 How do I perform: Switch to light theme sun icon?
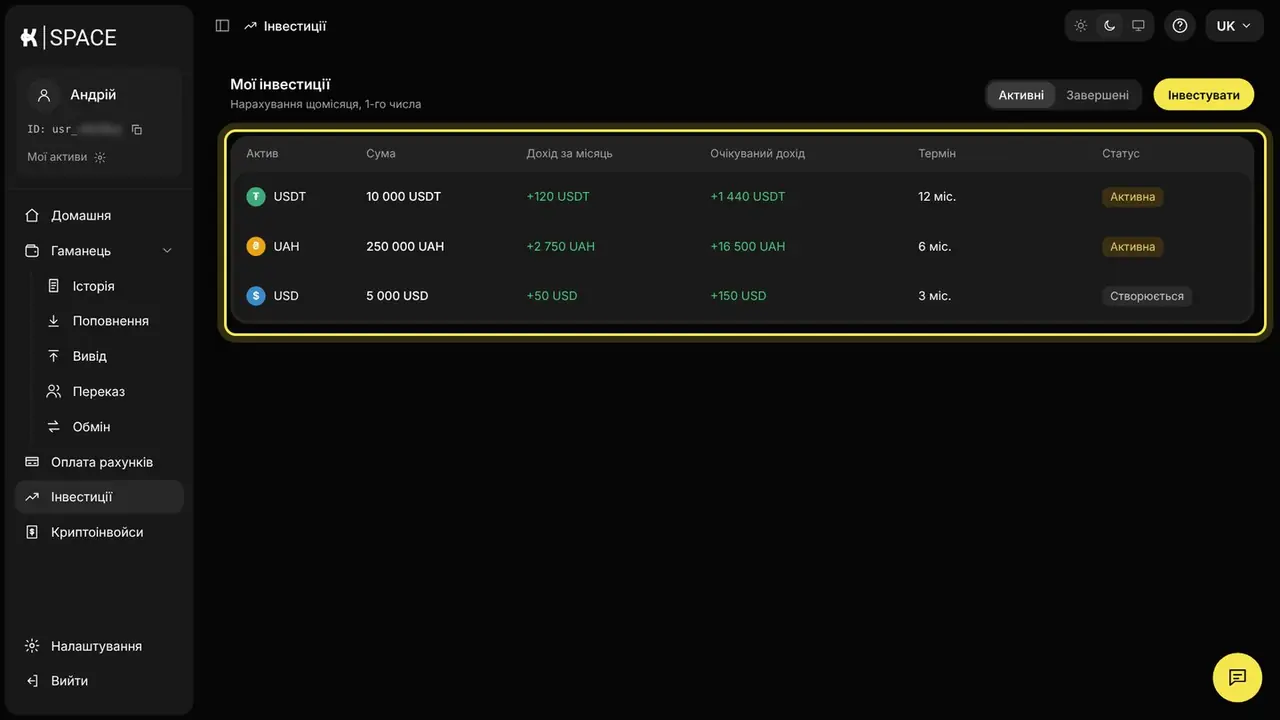coord(1081,26)
